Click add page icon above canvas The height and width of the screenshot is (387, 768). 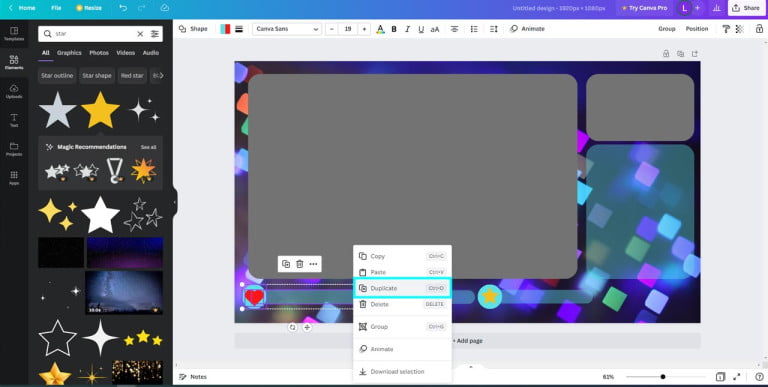[x=695, y=54]
